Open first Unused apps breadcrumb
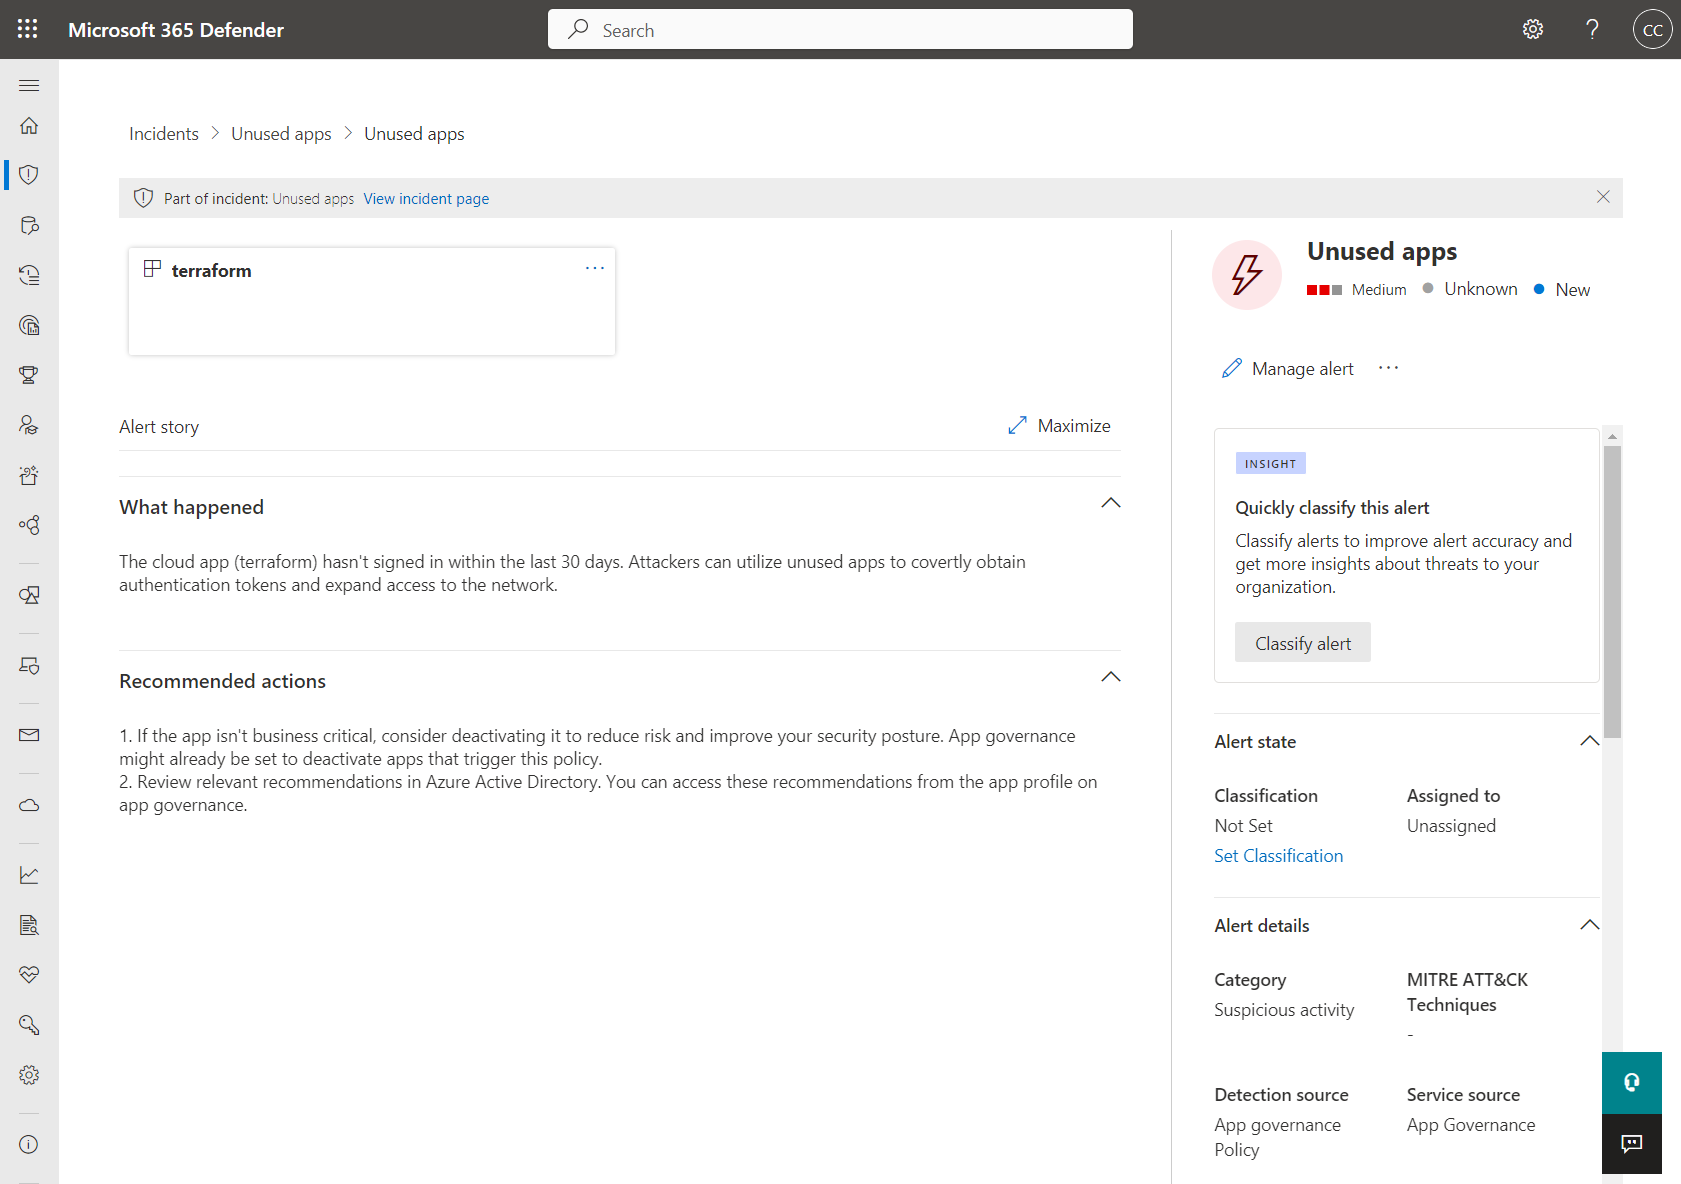This screenshot has width=1681, height=1184. [x=281, y=134]
